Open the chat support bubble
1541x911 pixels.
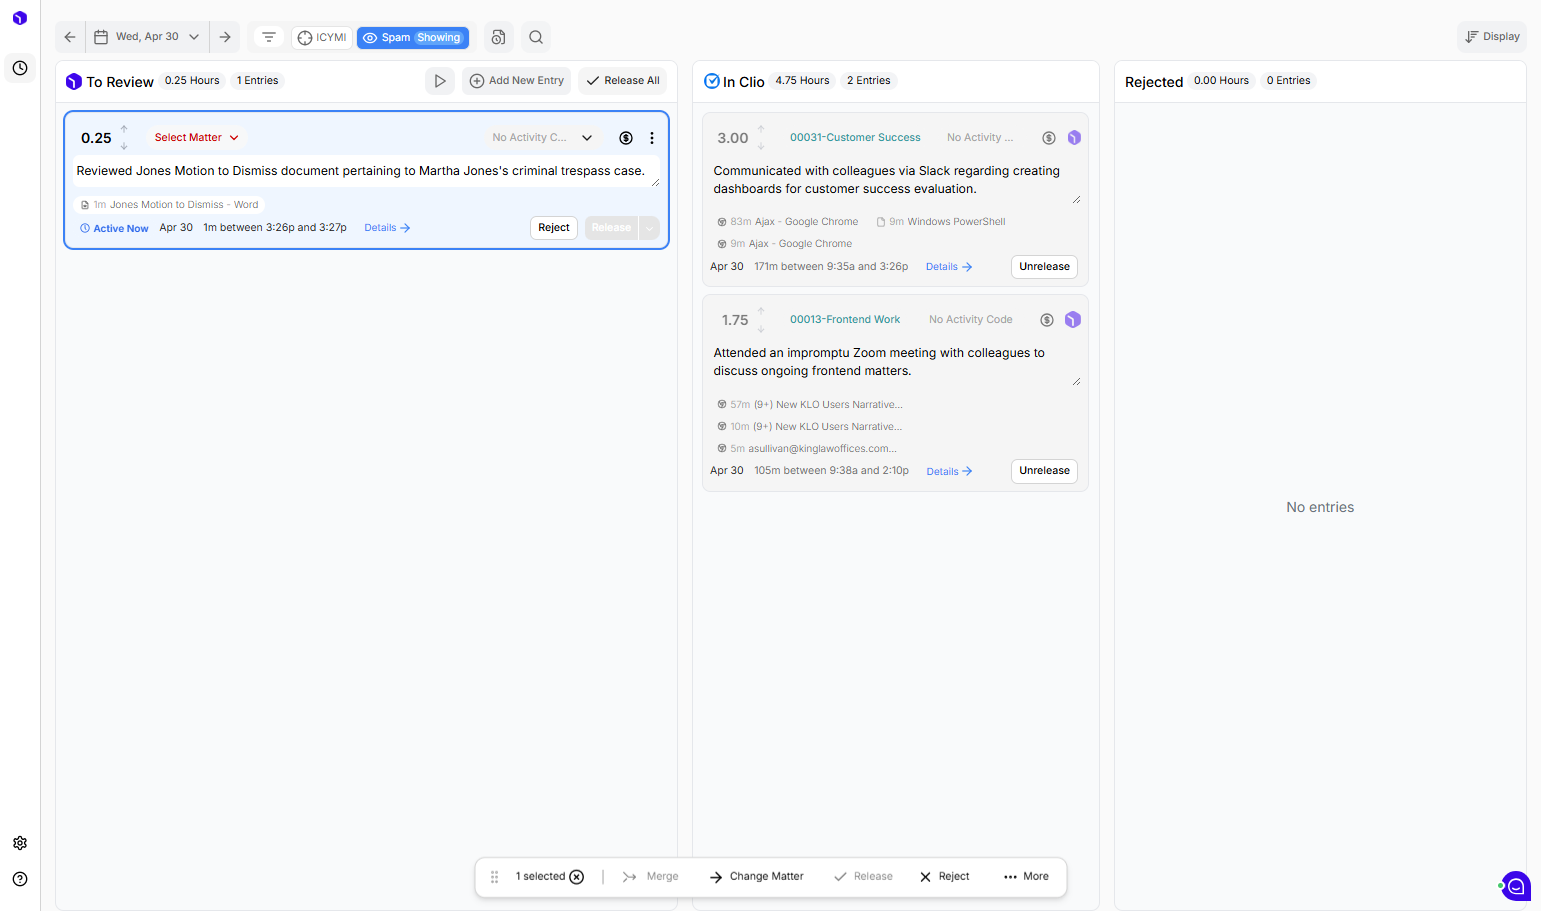click(1516, 886)
